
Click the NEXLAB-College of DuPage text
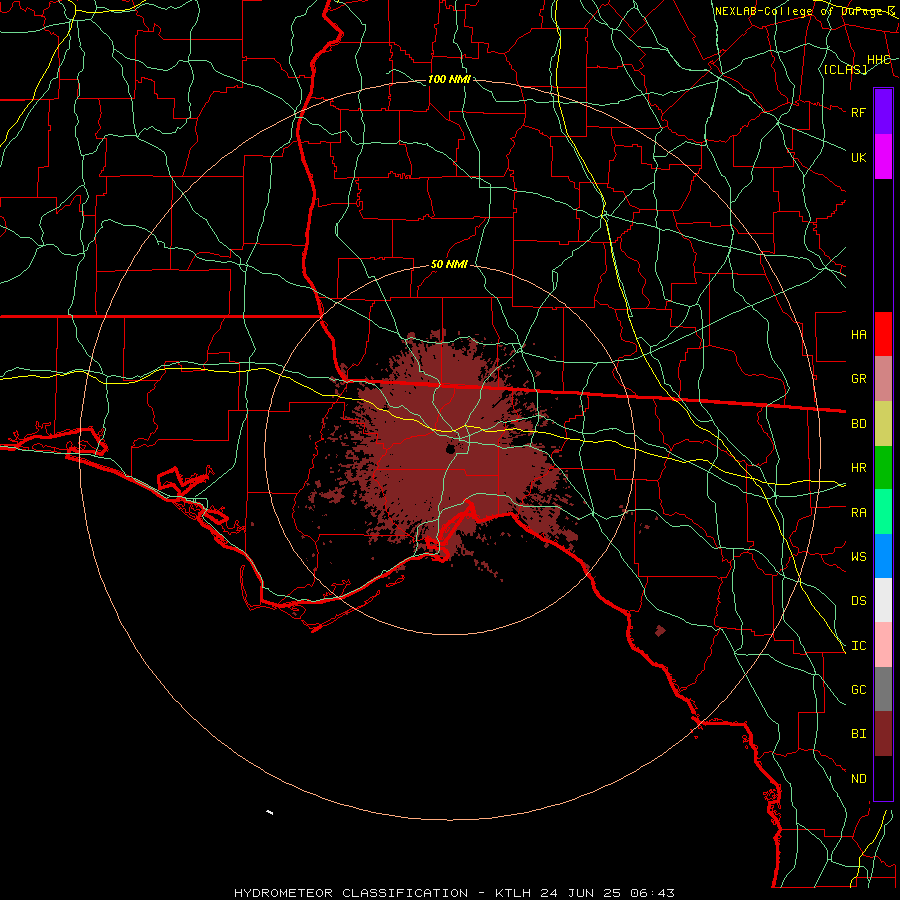[x=800, y=11]
